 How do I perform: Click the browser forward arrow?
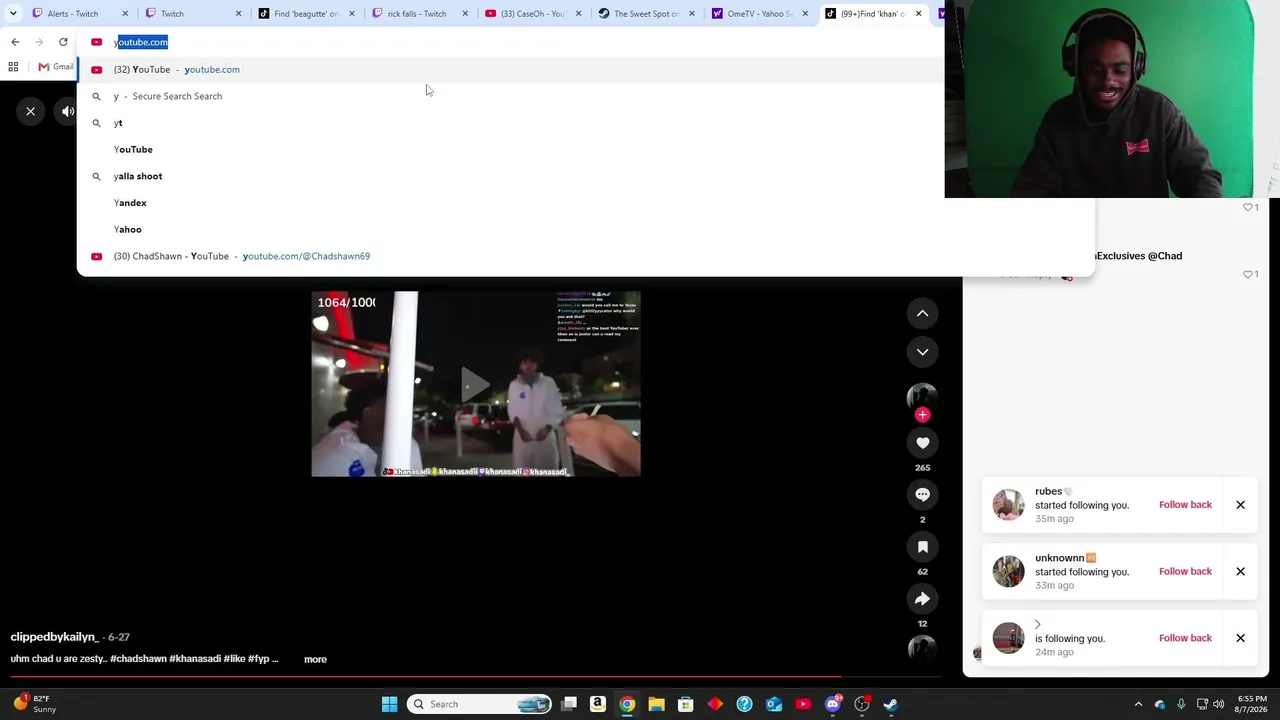click(x=39, y=42)
